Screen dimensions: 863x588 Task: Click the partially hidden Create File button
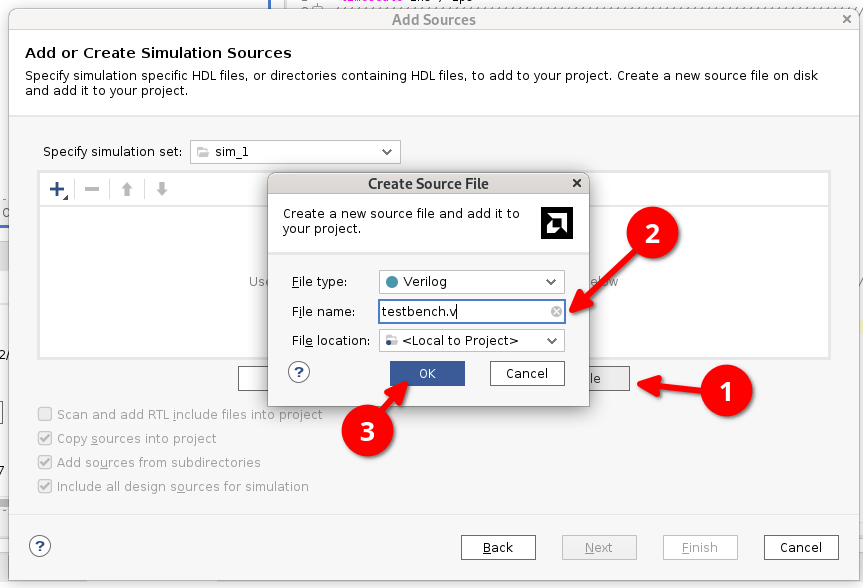(609, 379)
